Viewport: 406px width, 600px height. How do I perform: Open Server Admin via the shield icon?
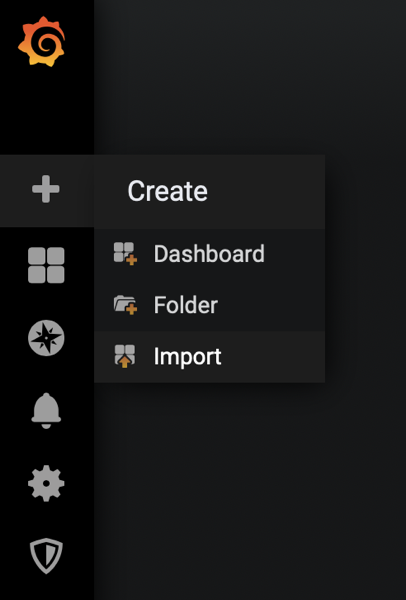pos(46,556)
